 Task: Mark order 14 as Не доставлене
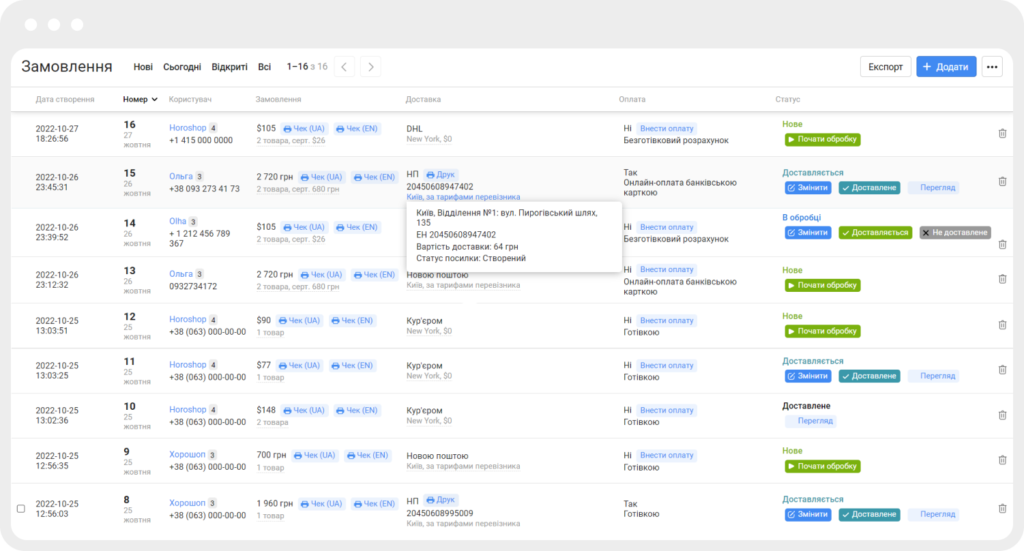pyautogui.click(x=955, y=232)
